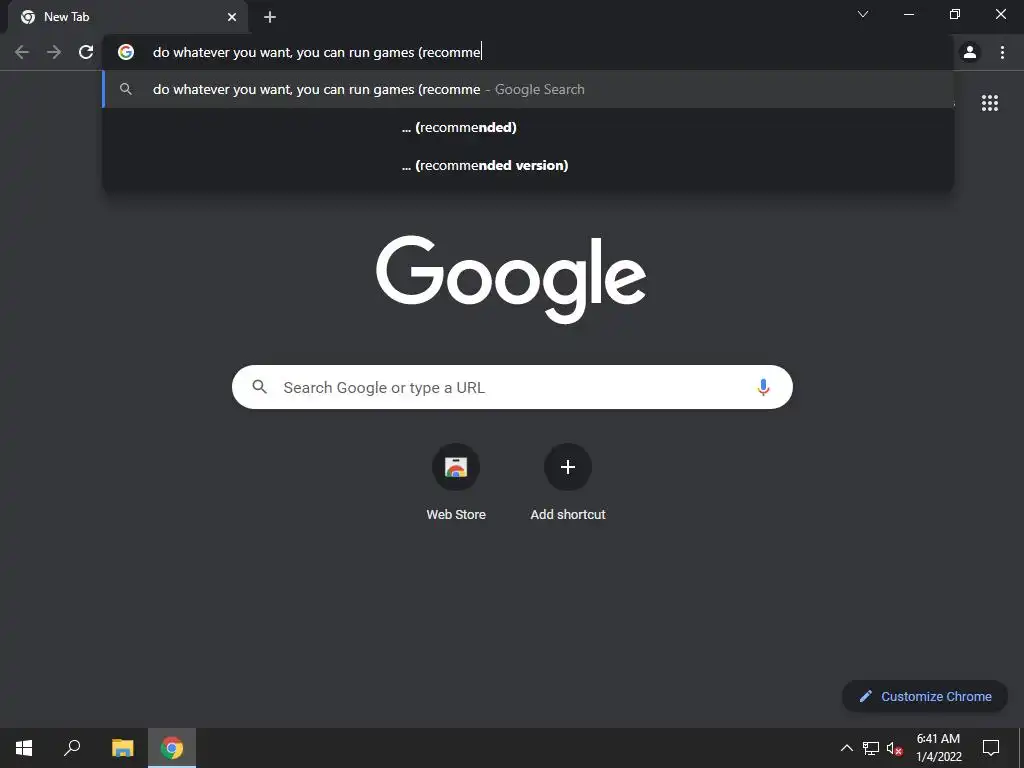Click the search icon in the suggestion row
Image resolution: width=1024 pixels, height=768 pixels.
(126, 89)
